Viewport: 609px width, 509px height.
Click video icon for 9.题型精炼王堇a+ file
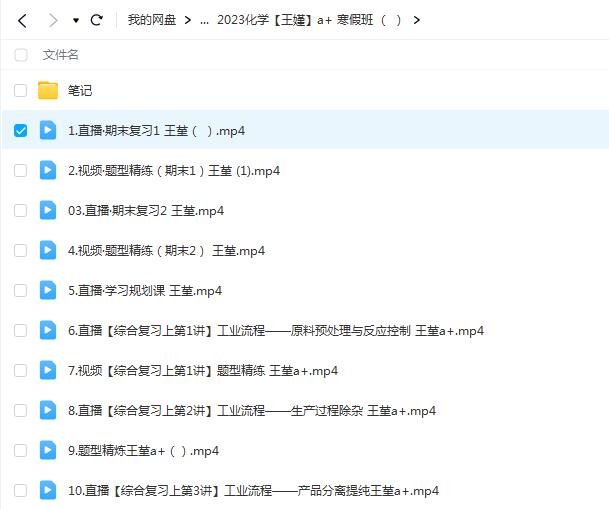pos(48,451)
